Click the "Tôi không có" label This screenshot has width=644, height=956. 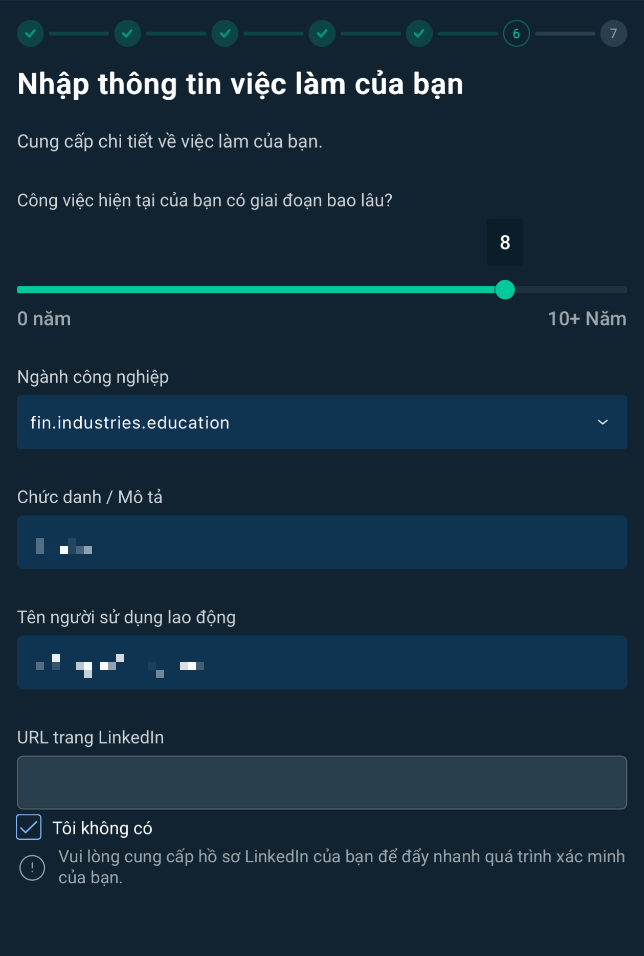point(102,828)
